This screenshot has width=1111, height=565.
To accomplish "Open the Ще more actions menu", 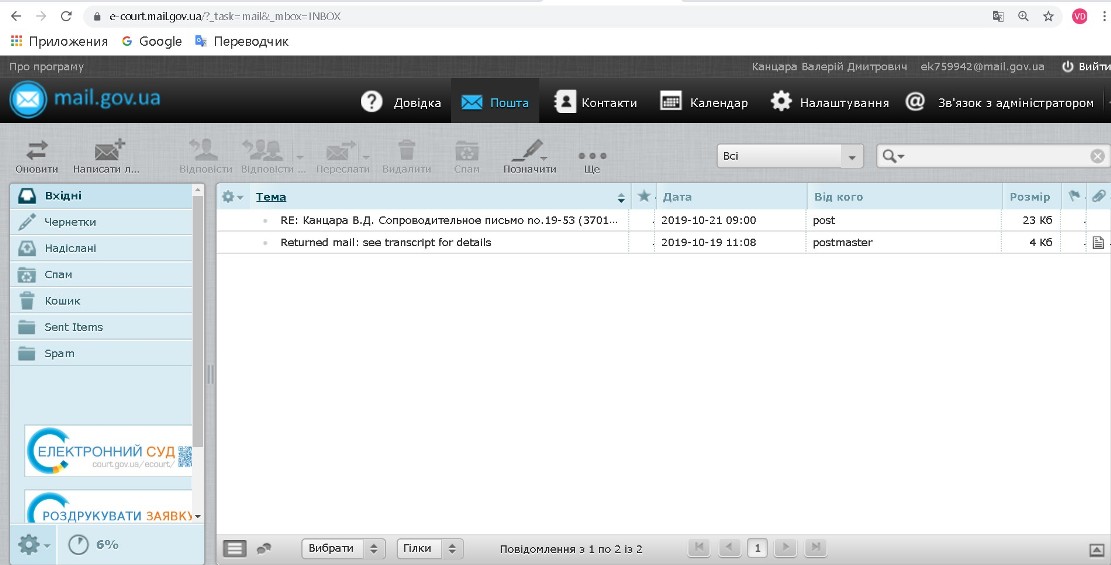I will [592, 162].
